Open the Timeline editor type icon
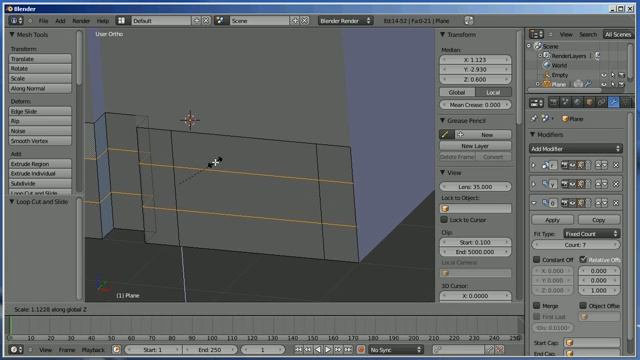The height and width of the screenshot is (360, 640). tap(16, 349)
